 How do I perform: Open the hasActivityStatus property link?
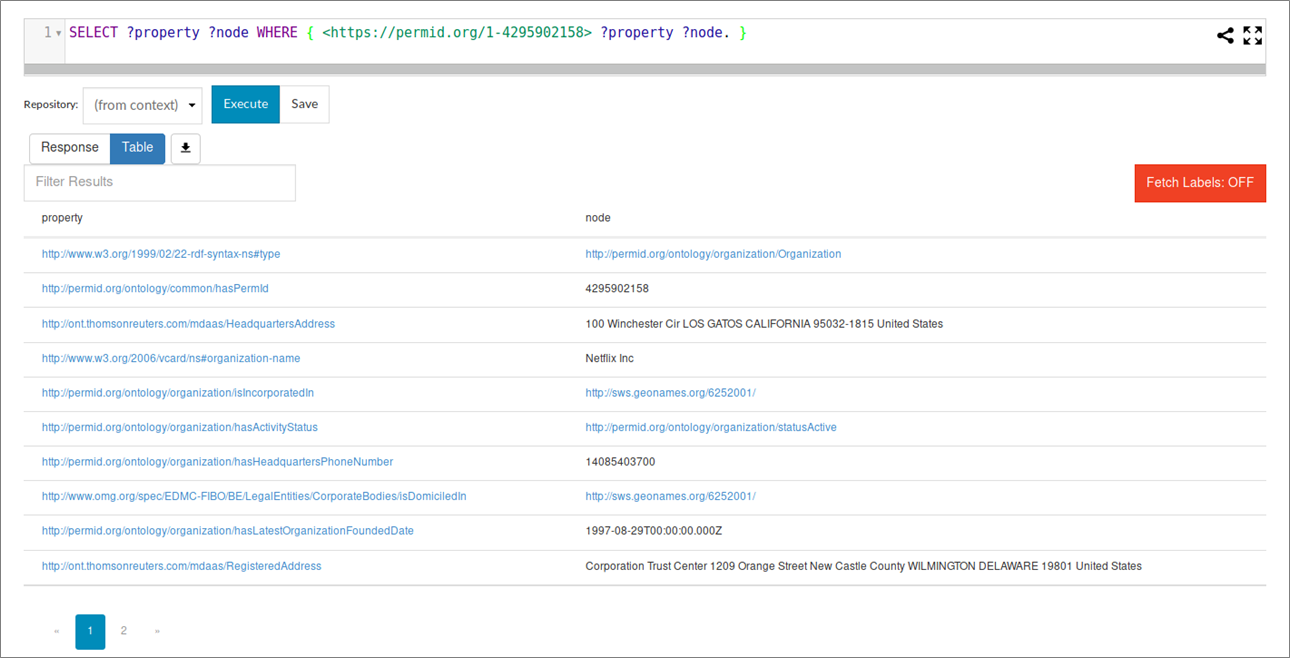coord(180,427)
